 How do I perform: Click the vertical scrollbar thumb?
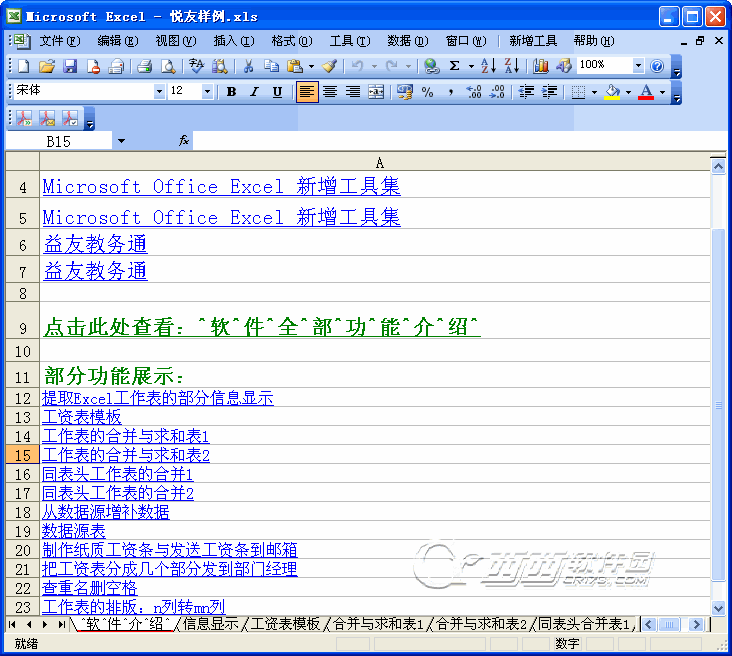(718, 405)
